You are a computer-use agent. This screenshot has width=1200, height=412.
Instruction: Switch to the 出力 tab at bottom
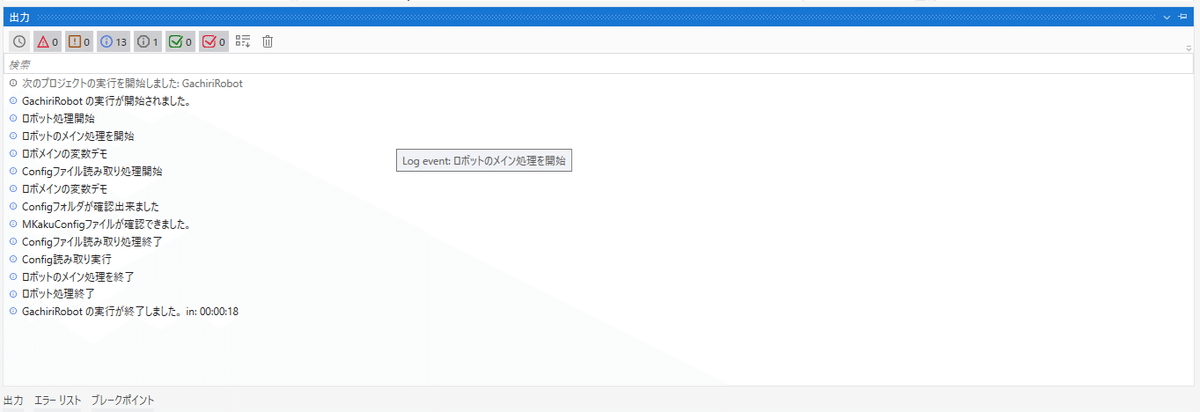pos(13,400)
